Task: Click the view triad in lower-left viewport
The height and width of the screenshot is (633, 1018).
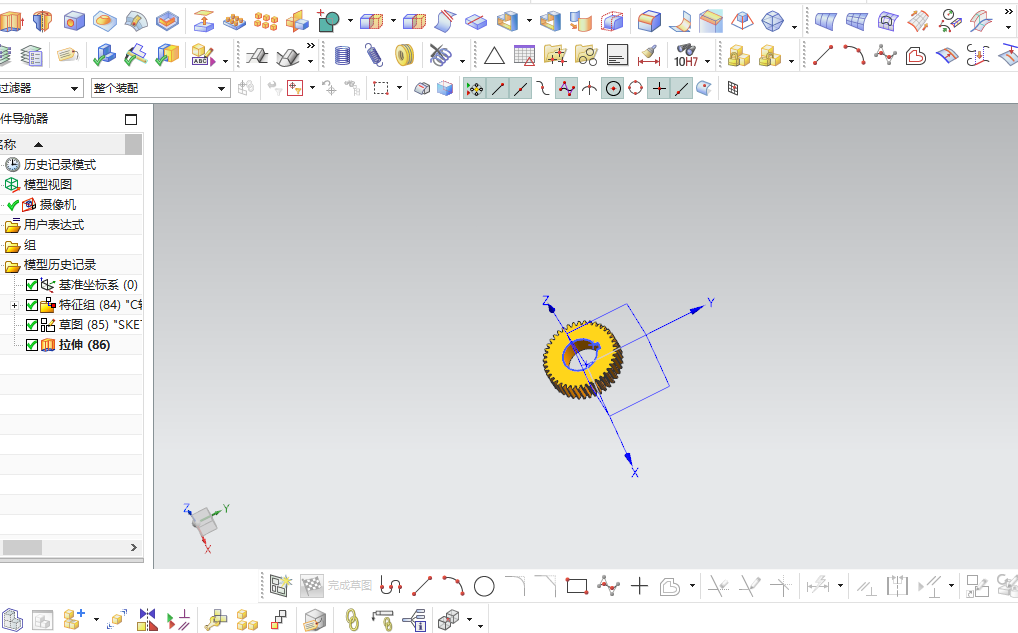Action: click(x=206, y=527)
